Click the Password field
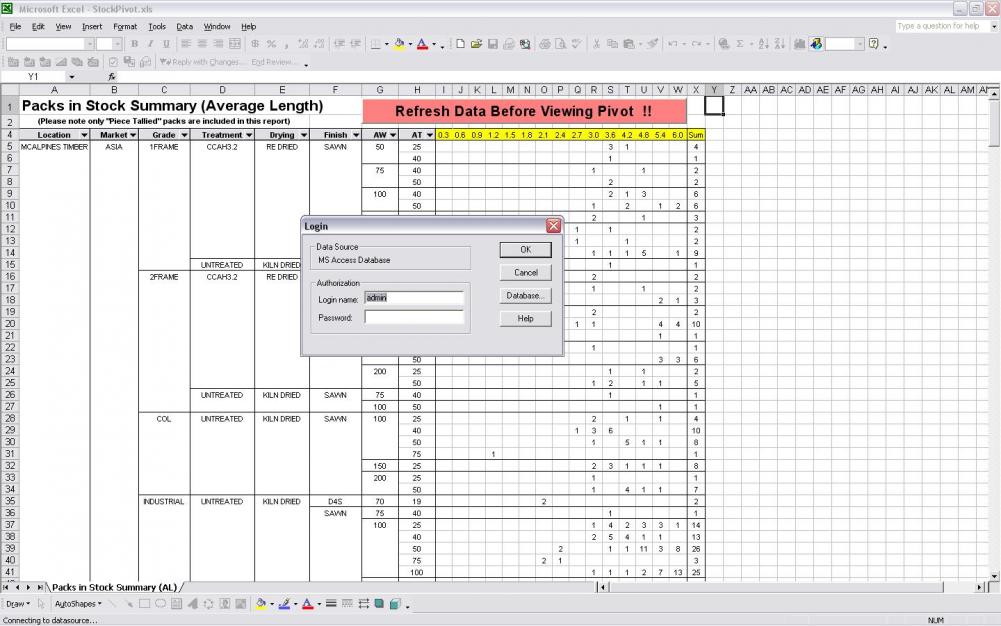Image resolution: width=1001 pixels, height=626 pixels. click(x=414, y=317)
